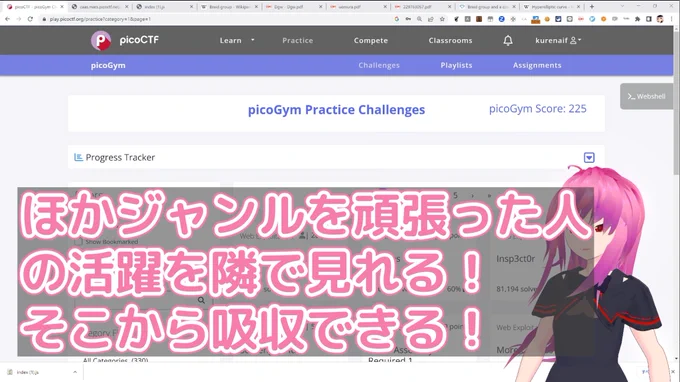Screen dimensions: 680x382
Task: Open the Chrome three-dot menu
Action: point(672,19)
